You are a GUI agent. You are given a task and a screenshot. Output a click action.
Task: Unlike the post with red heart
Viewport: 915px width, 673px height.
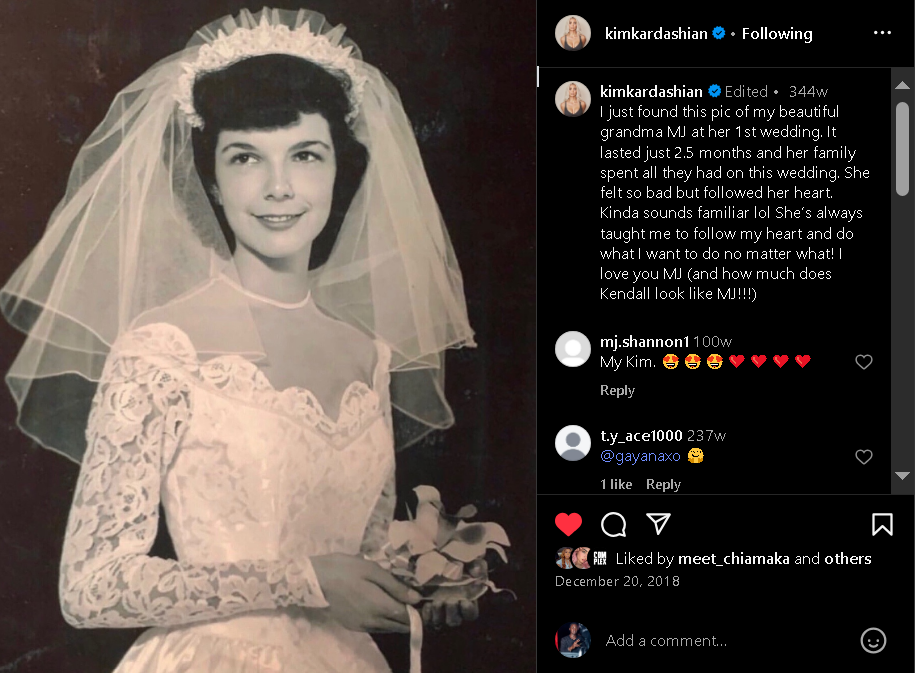tap(568, 524)
